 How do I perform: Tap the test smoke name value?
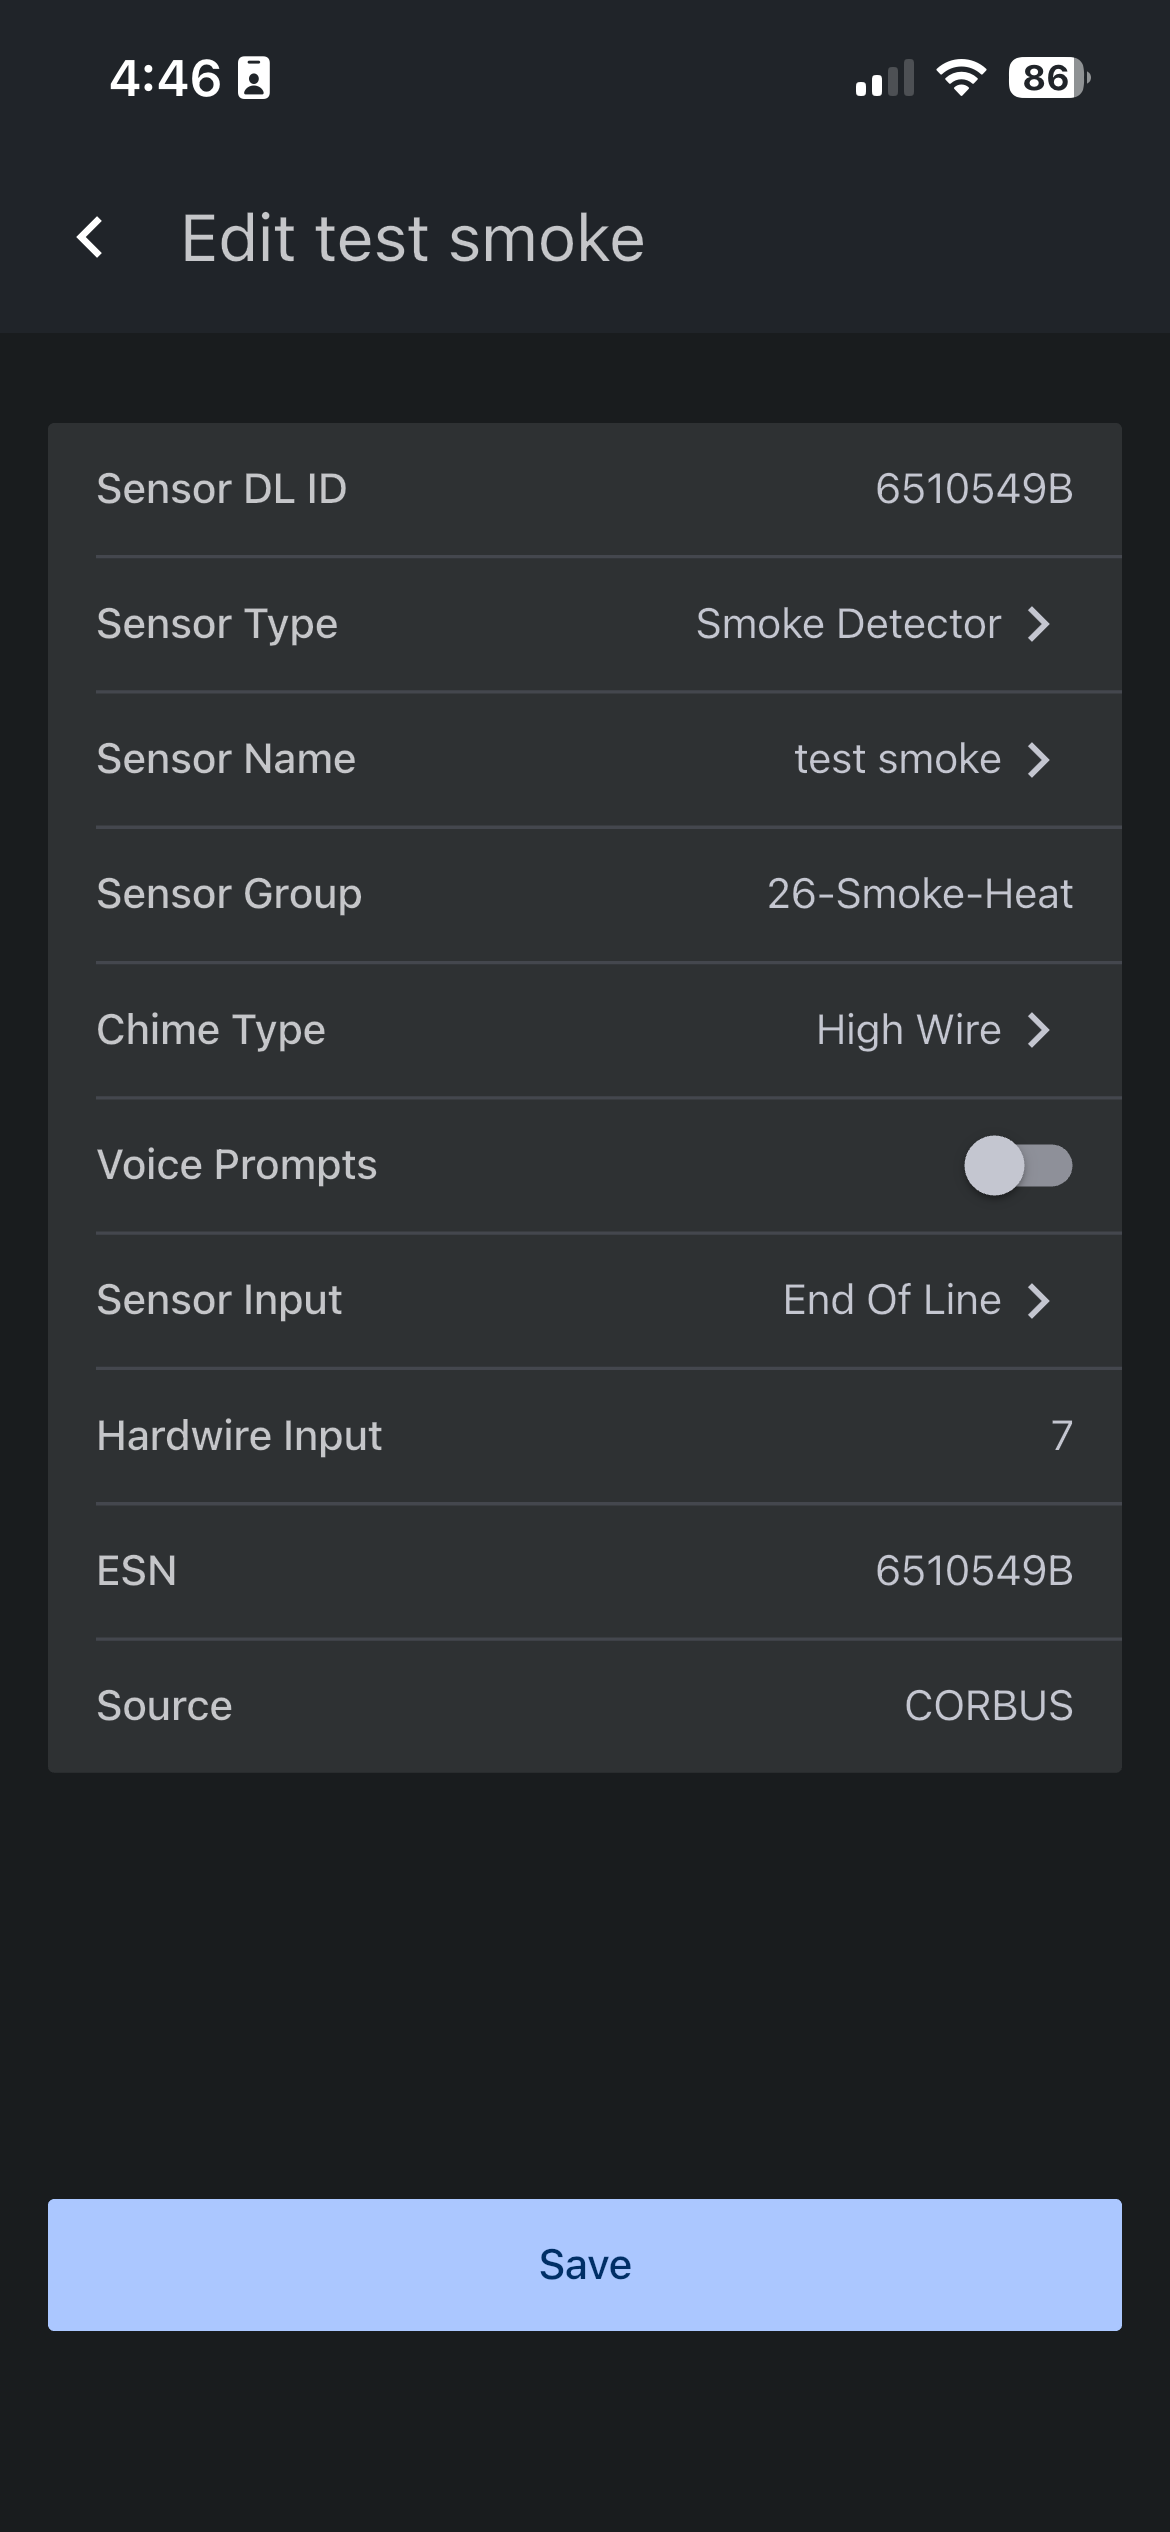click(897, 759)
